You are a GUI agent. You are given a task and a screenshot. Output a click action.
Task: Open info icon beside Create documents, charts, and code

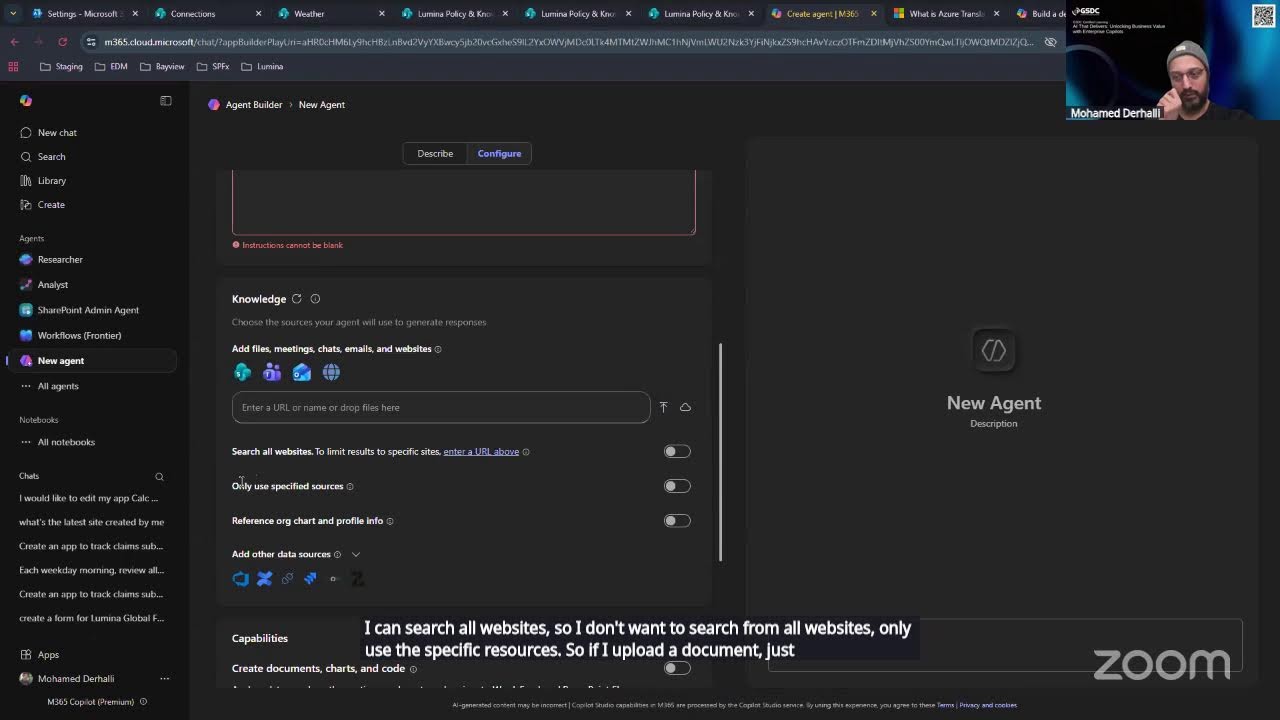click(413, 669)
